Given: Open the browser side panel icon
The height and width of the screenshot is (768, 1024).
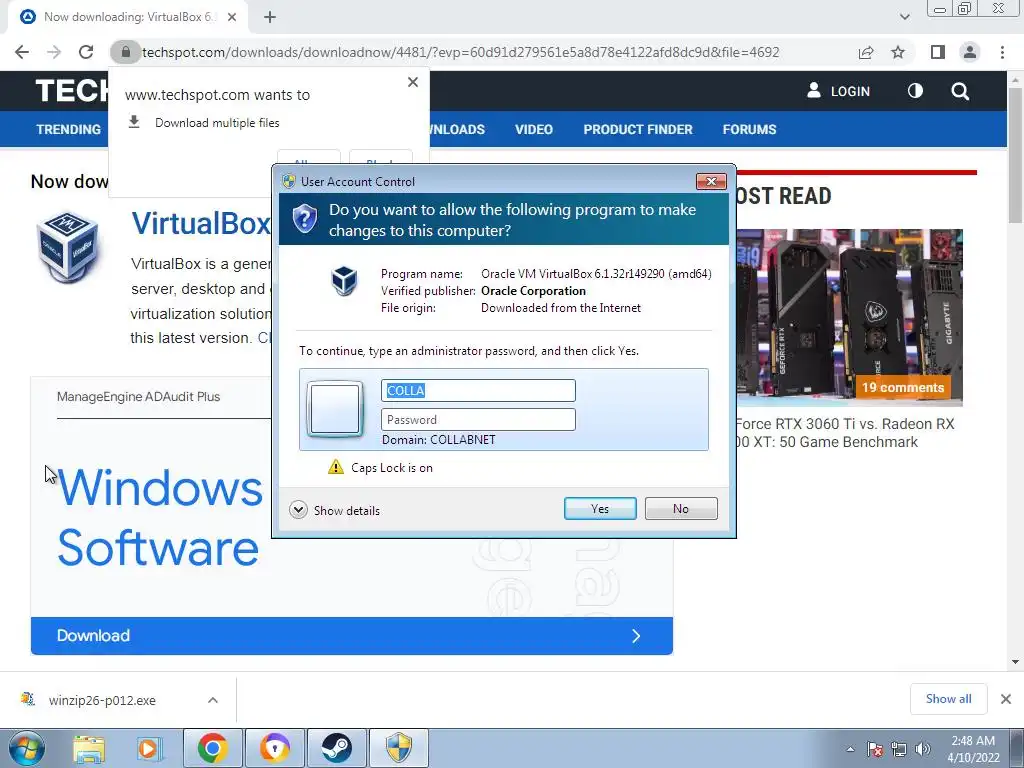Looking at the screenshot, I should click(x=938, y=52).
